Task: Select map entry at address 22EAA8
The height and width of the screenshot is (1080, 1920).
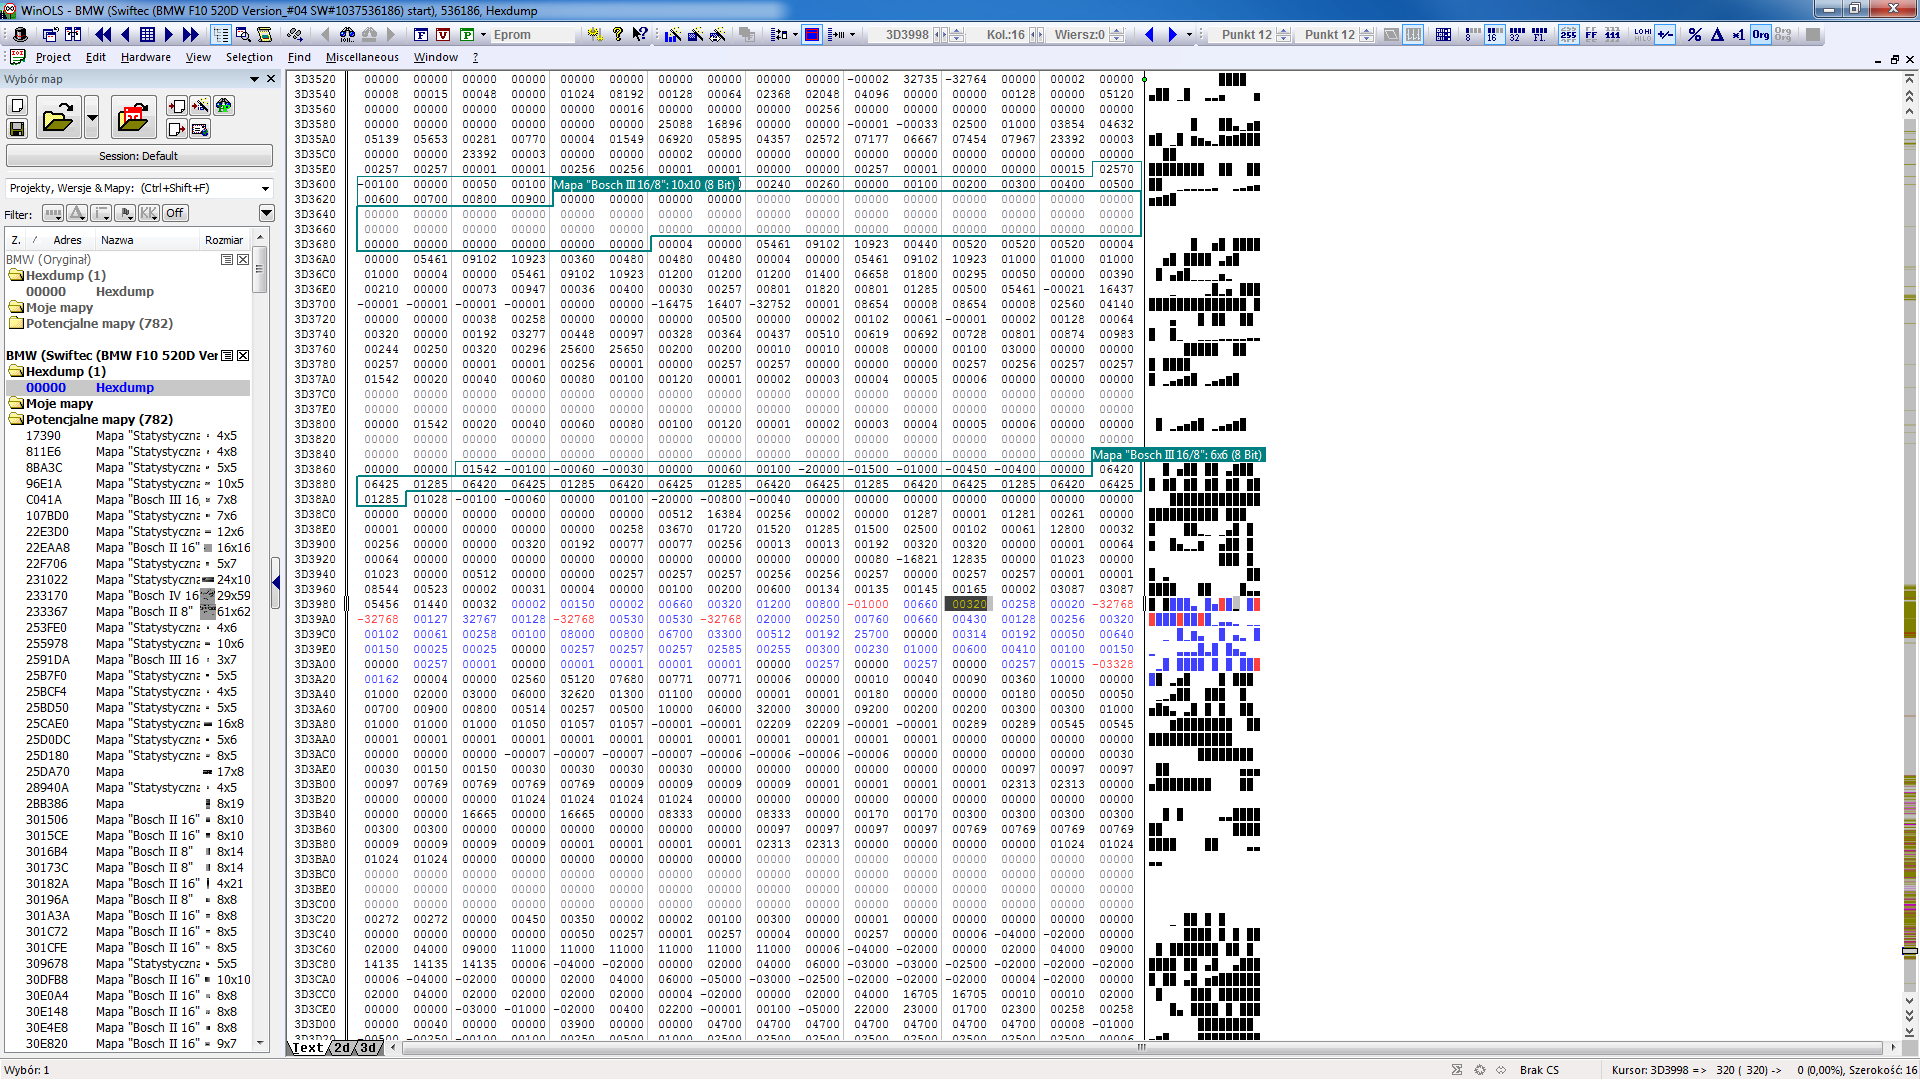Action: 47,547
